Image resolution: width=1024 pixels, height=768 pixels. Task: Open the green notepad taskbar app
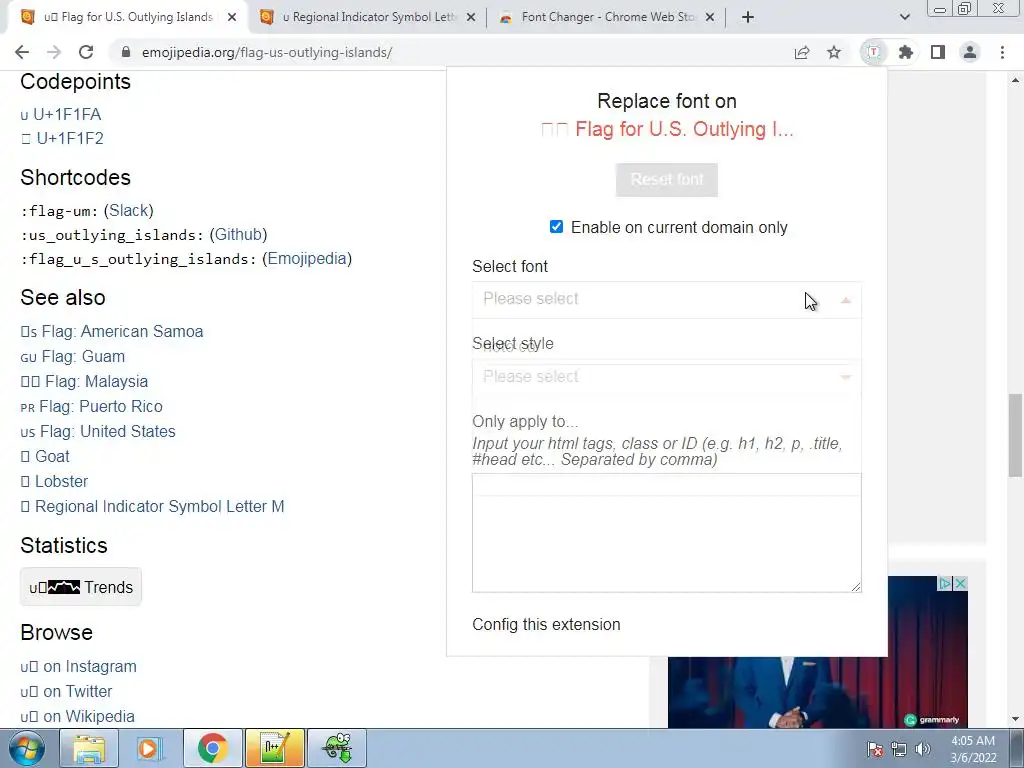coord(274,748)
